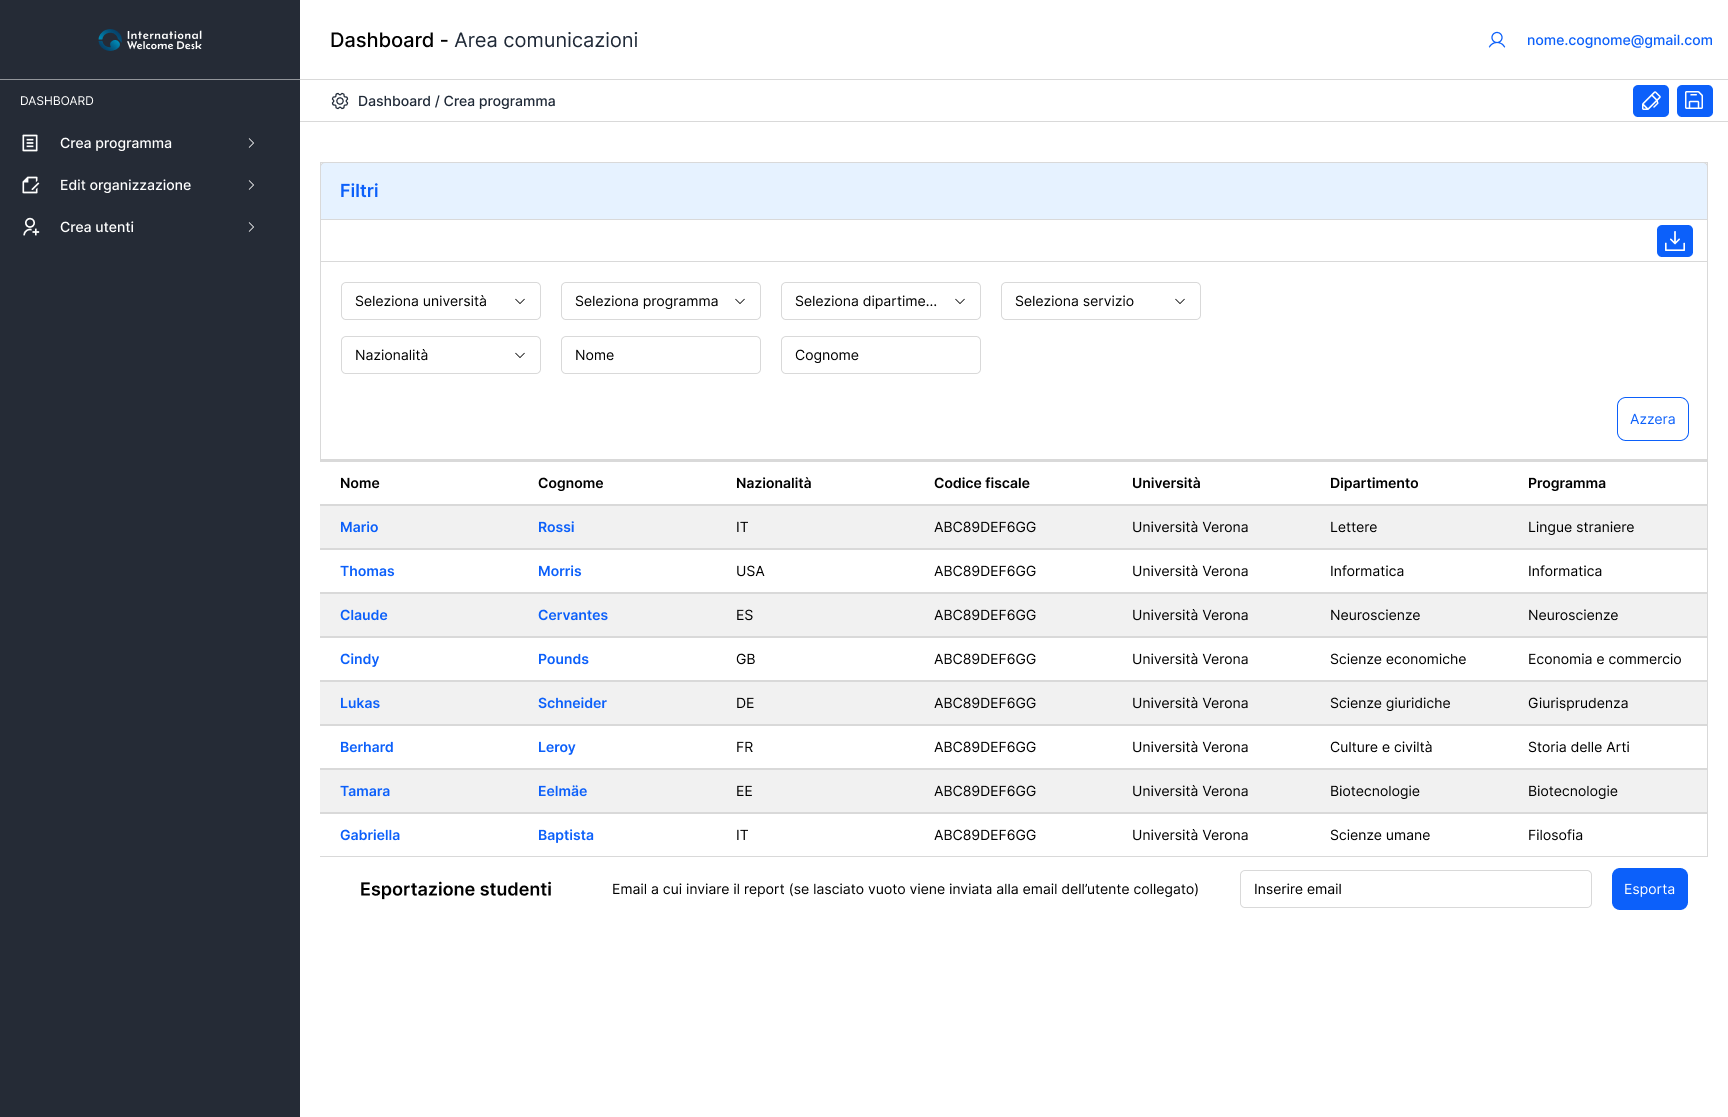Open the Seleziona dipartimento dropdown
1728x1117 pixels.
(881, 301)
